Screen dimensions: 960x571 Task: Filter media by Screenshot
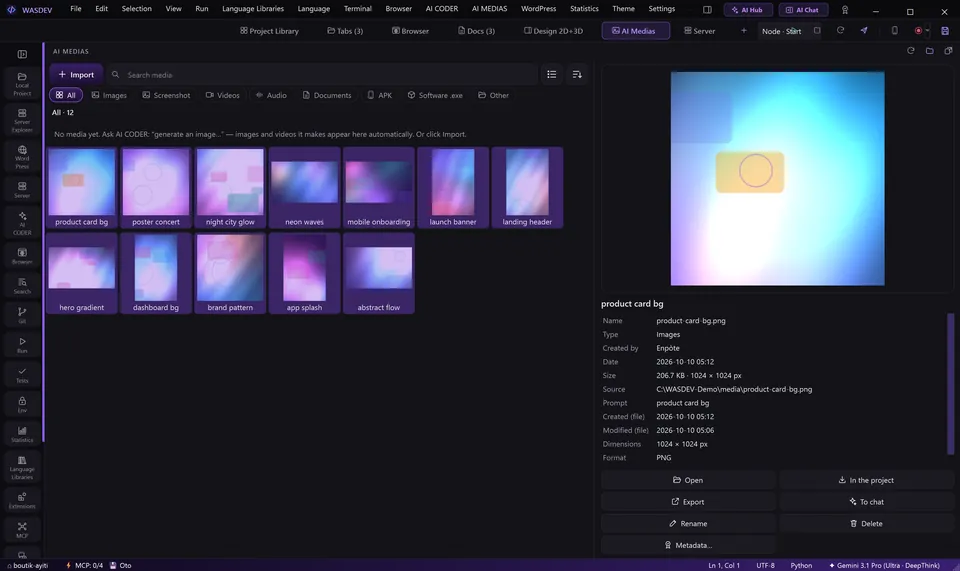point(166,95)
